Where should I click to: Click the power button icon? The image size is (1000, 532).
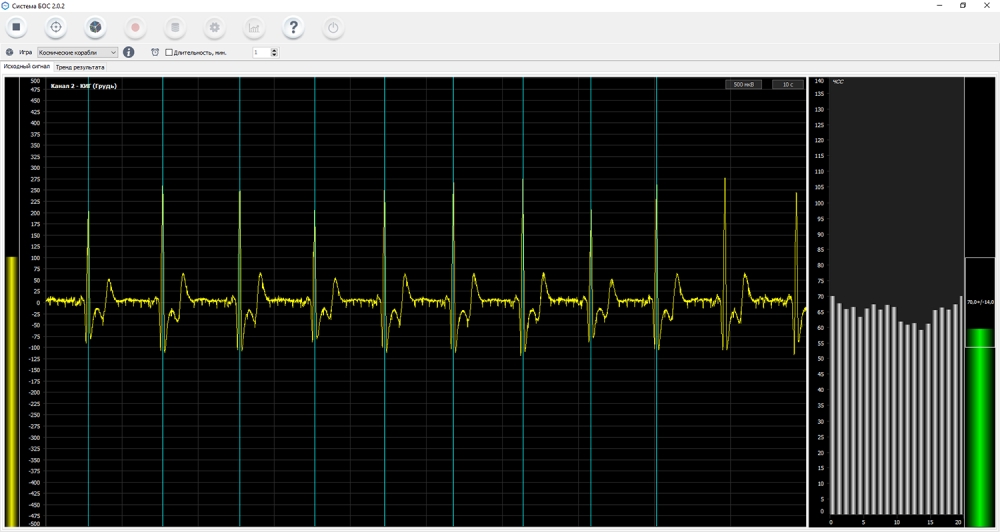click(x=333, y=28)
